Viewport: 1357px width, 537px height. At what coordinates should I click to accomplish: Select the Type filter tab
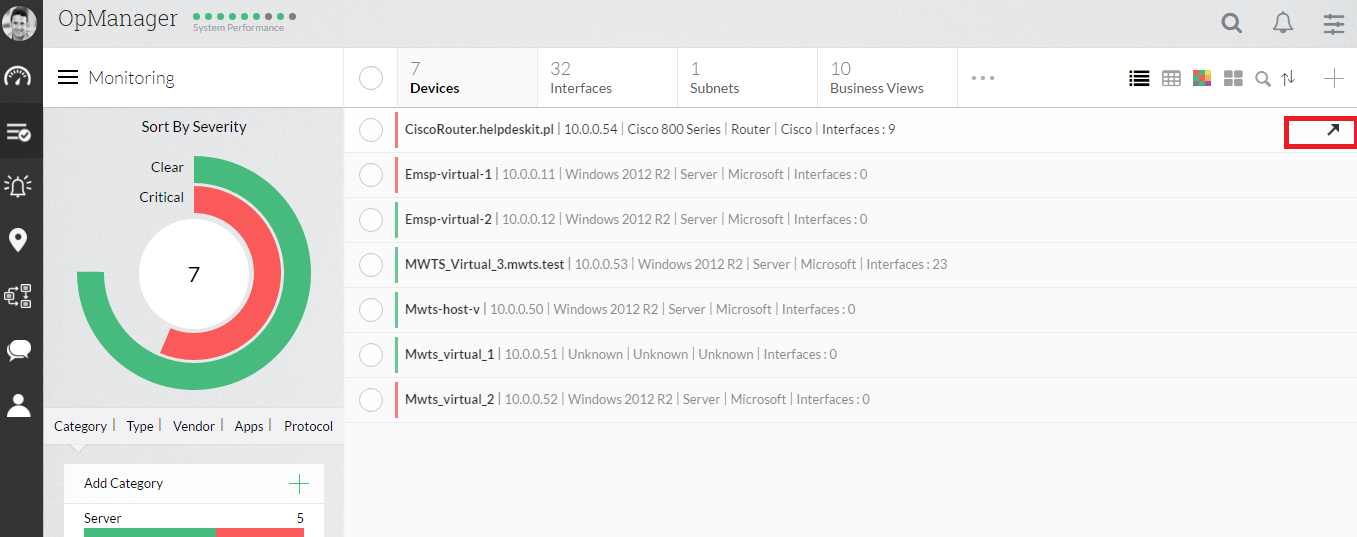click(140, 426)
